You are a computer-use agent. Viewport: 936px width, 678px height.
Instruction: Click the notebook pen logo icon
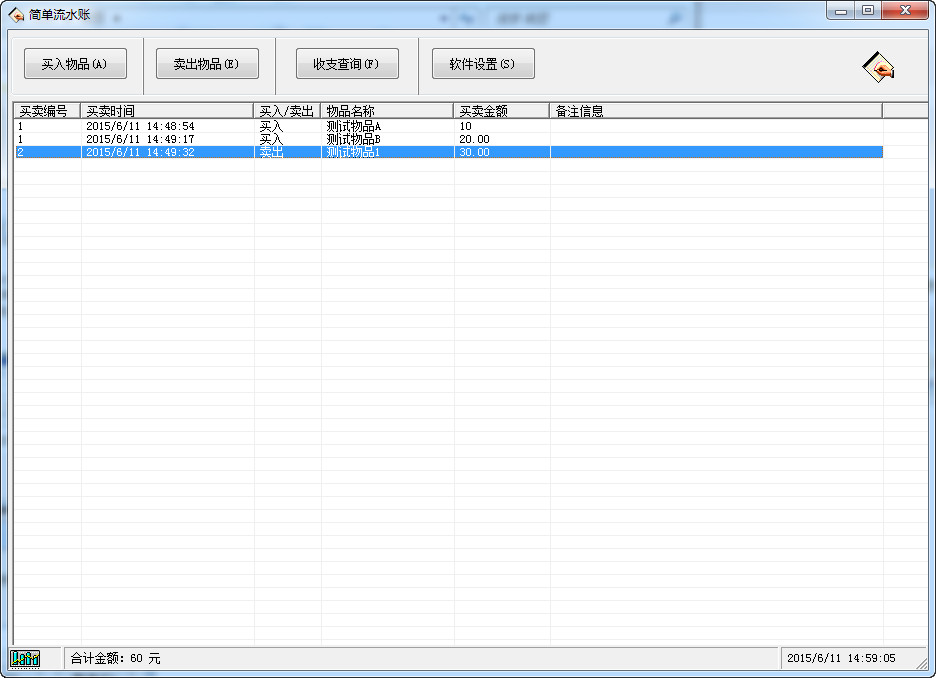(x=878, y=67)
